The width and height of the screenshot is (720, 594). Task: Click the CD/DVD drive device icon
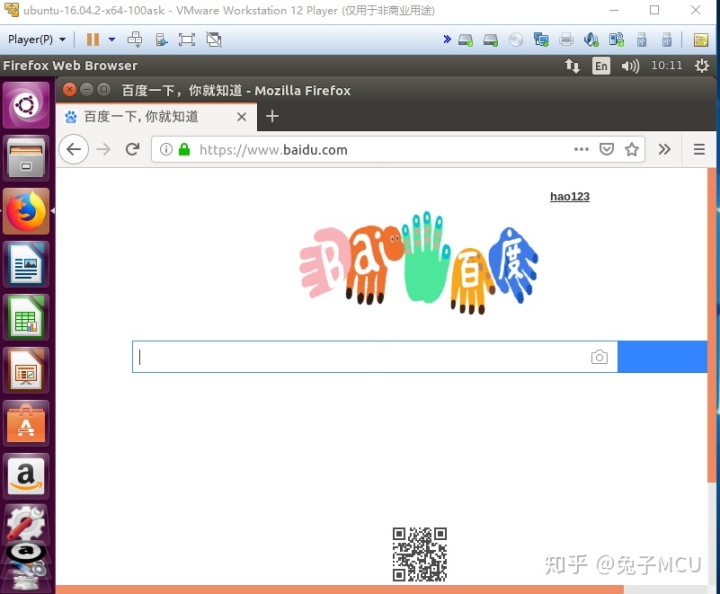(516, 40)
